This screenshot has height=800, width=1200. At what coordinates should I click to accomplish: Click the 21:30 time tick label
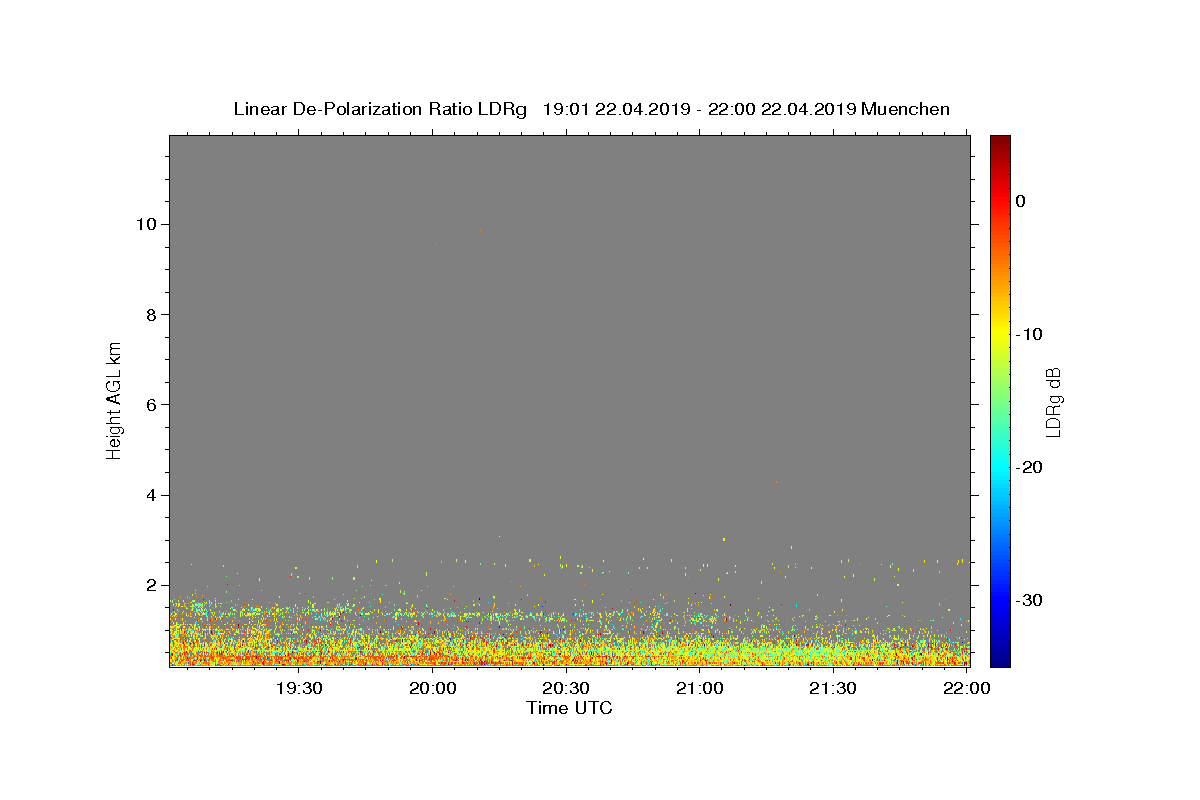click(x=832, y=688)
